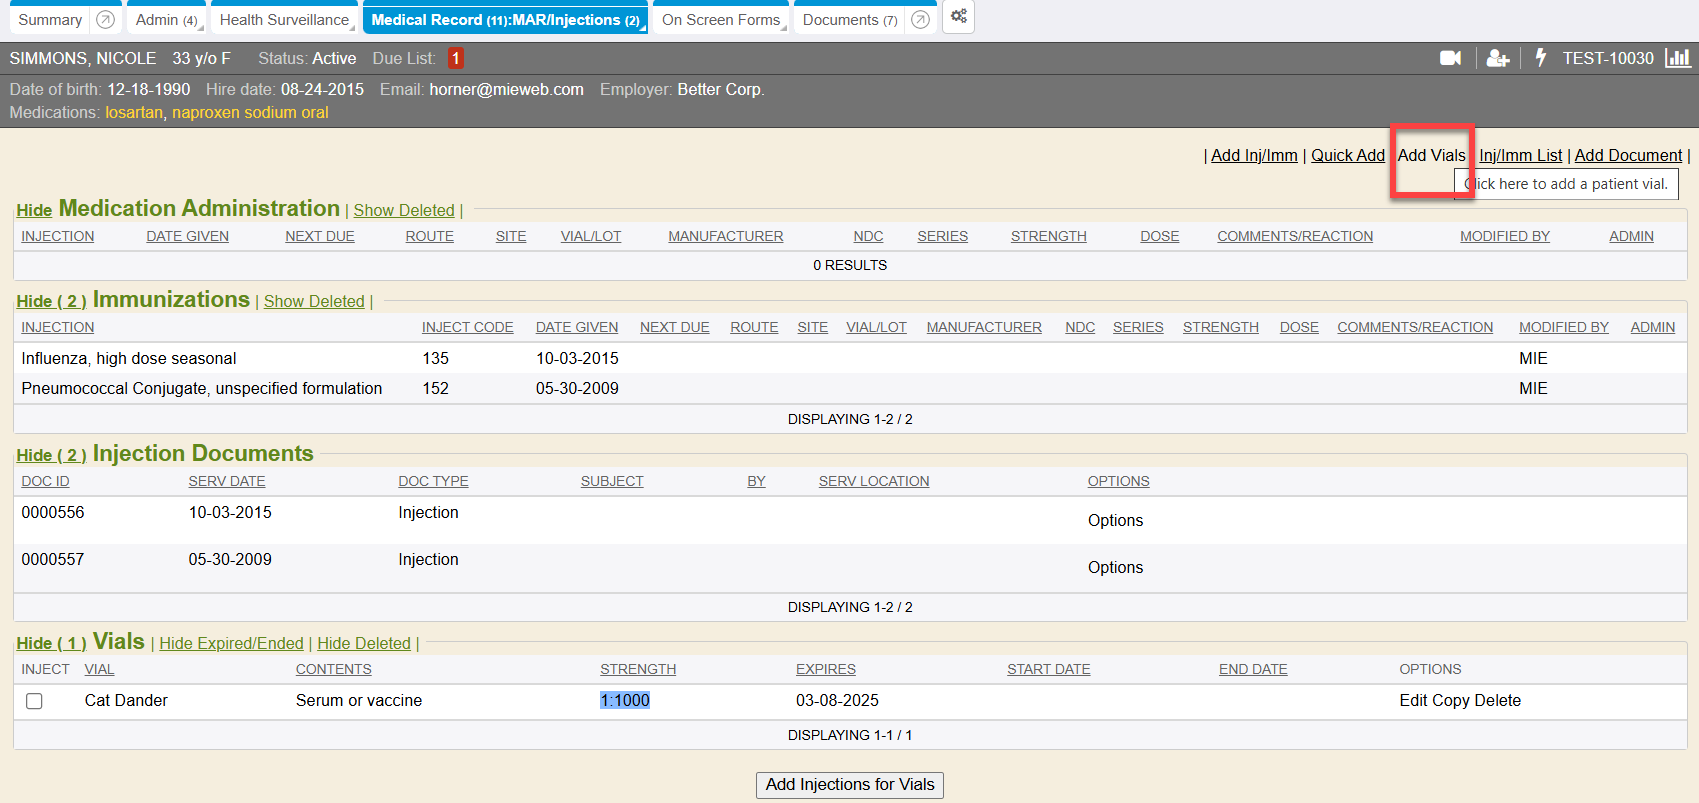Click the lightning bolt icon beside TEST-10030
This screenshot has width=1699, height=803.
click(x=1541, y=58)
